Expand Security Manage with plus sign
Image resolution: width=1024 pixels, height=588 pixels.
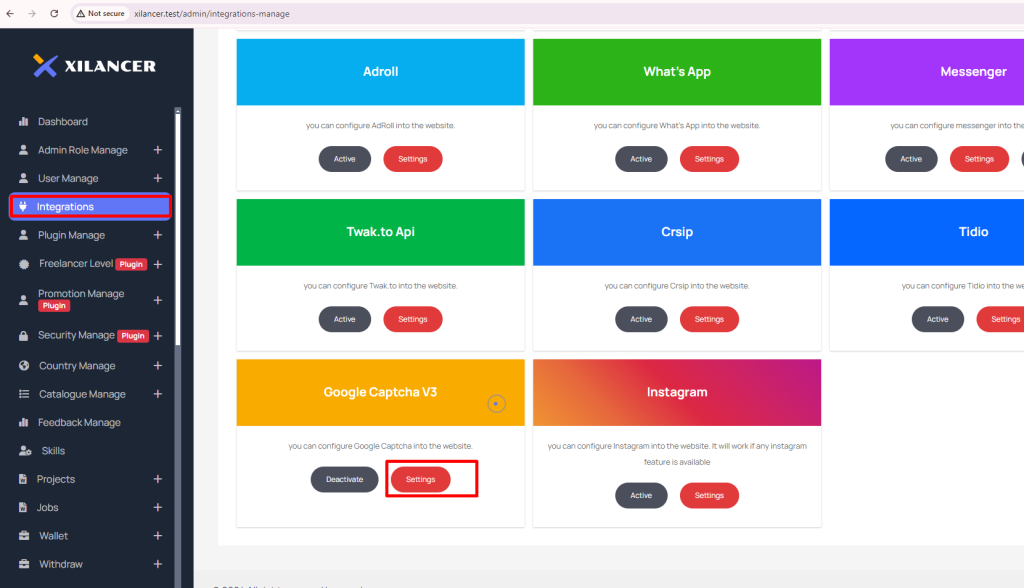[x=157, y=336]
